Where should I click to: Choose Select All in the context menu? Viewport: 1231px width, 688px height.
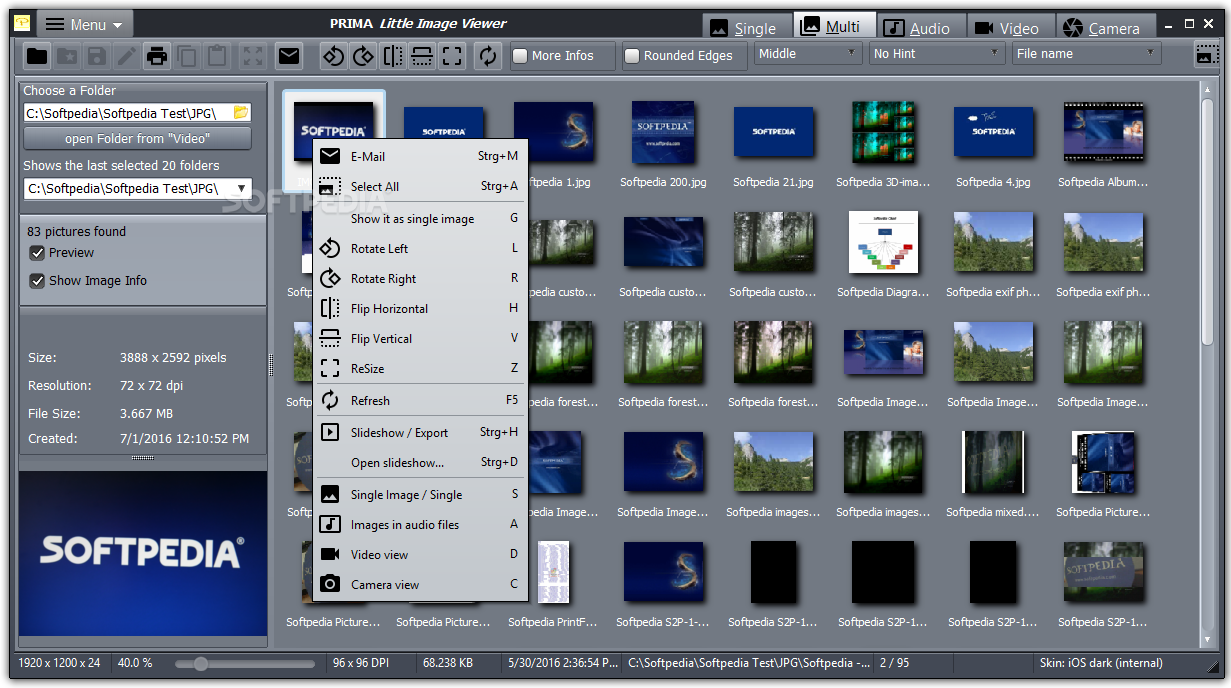pyautogui.click(x=420, y=186)
